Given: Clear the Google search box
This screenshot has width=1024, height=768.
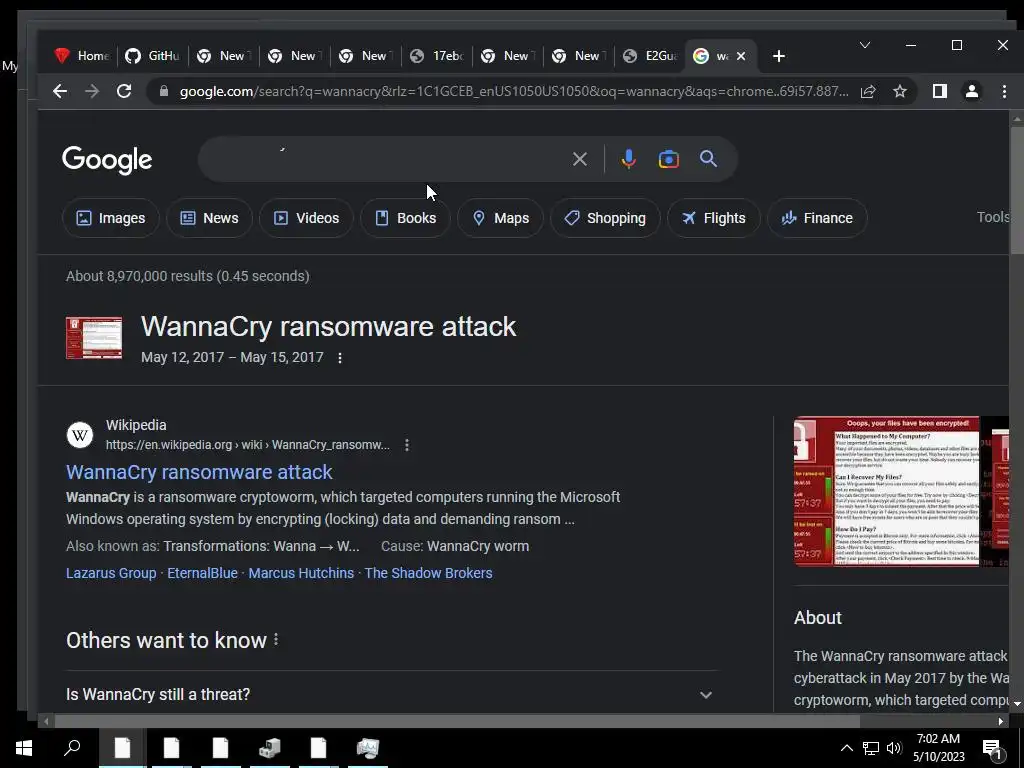Looking at the screenshot, I should point(579,159).
